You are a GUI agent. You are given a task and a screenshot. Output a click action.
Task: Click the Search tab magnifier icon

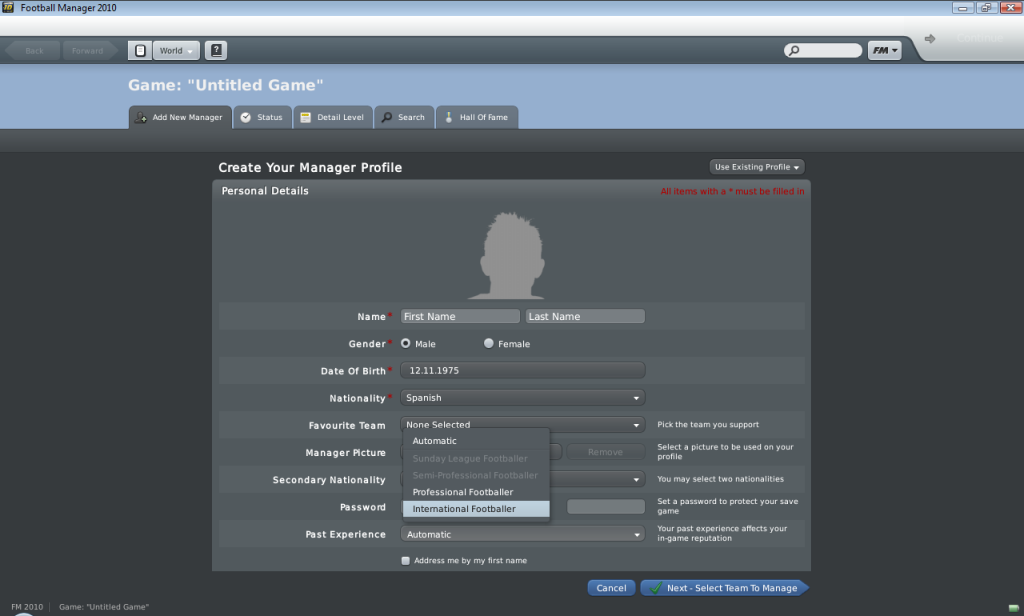[x=387, y=118]
